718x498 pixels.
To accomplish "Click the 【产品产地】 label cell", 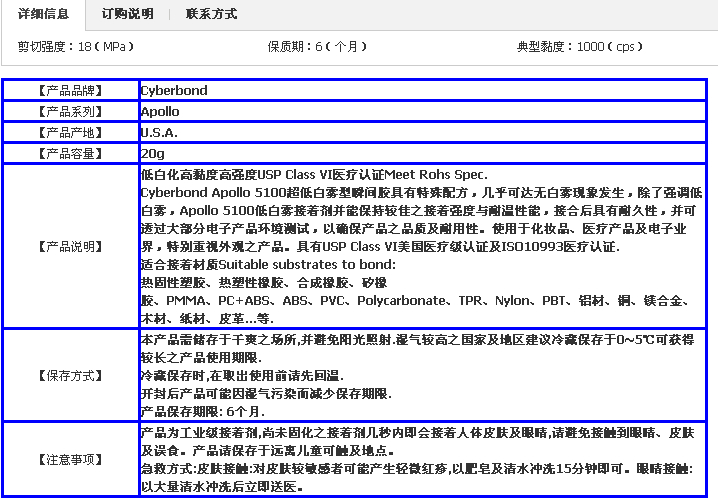I will click(71, 133).
